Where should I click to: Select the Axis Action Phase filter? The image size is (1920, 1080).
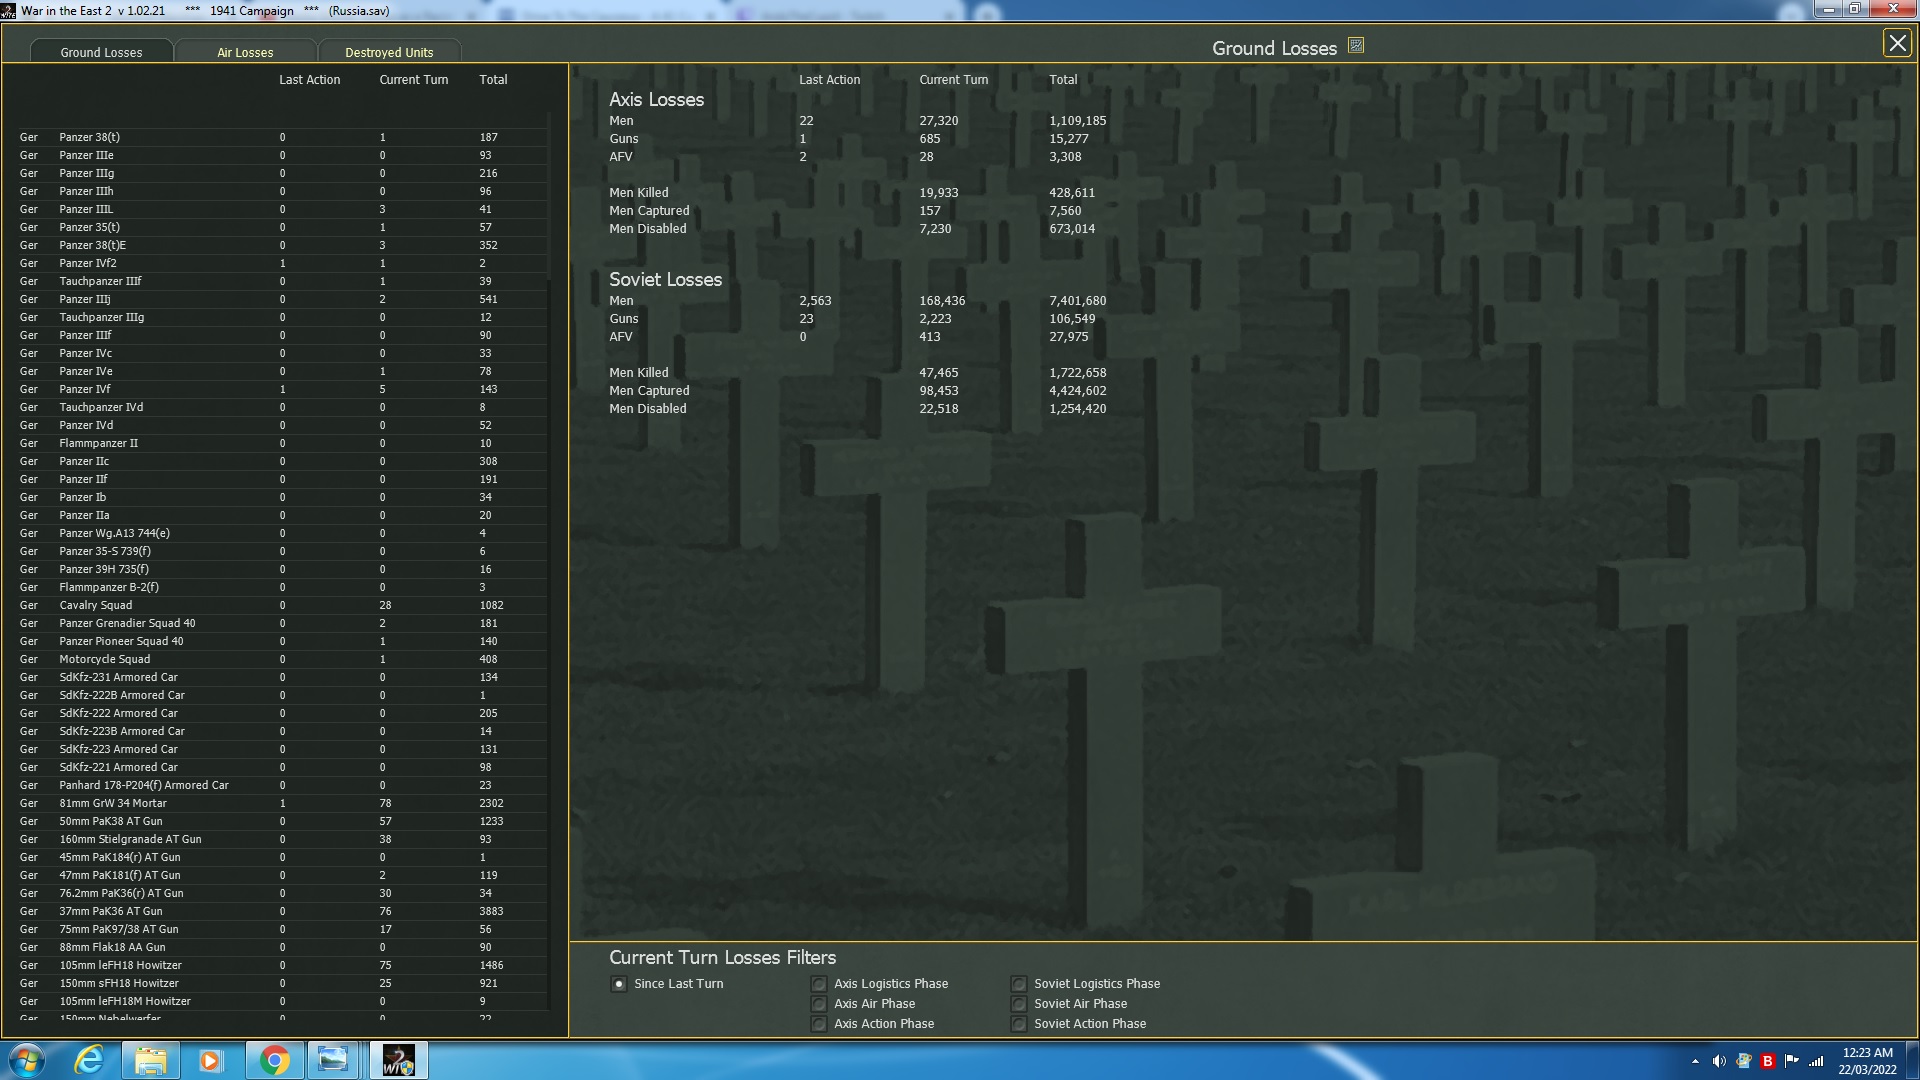[x=819, y=1024]
